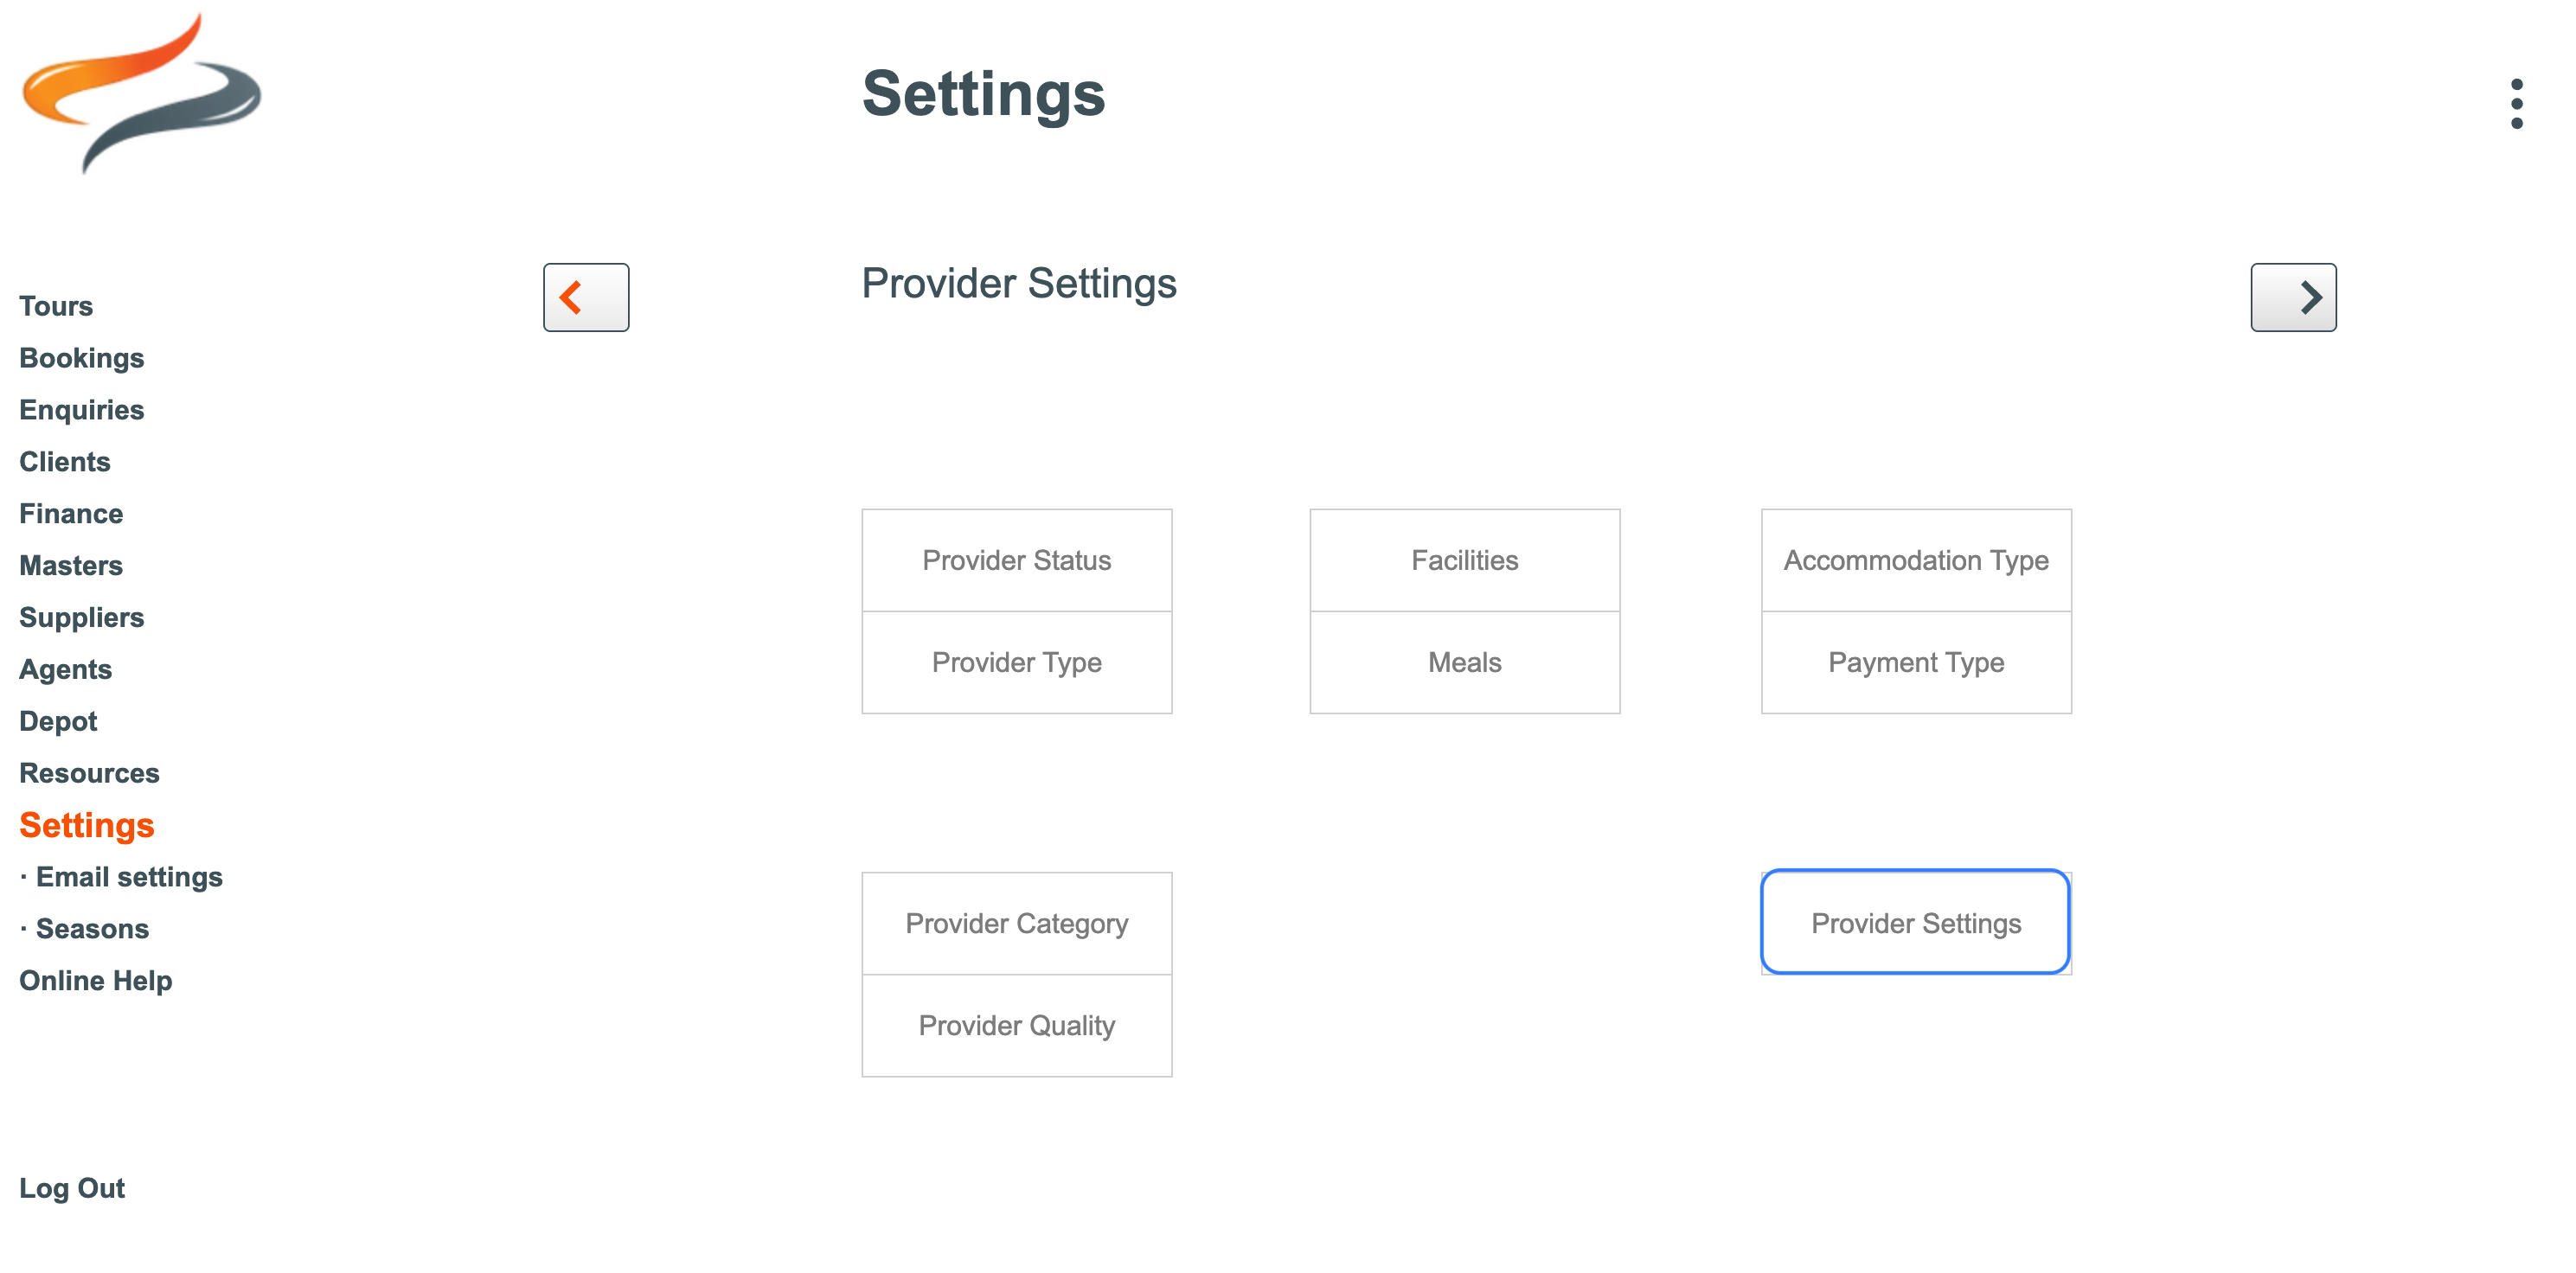Open the three-dot kebab menu
The width and height of the screenshot is (2576, 1273).
(x=2516, y=103)
